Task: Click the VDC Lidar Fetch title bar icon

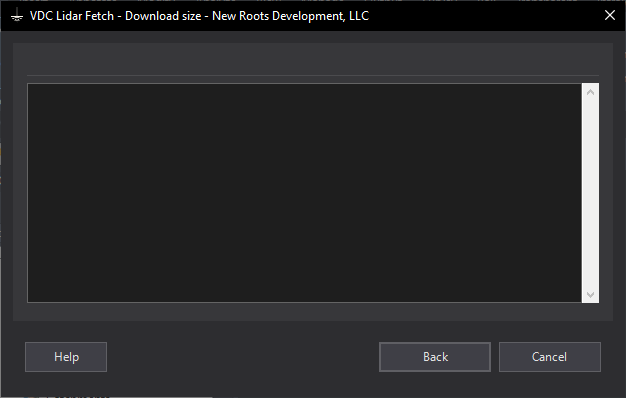Action: [17, 16]
